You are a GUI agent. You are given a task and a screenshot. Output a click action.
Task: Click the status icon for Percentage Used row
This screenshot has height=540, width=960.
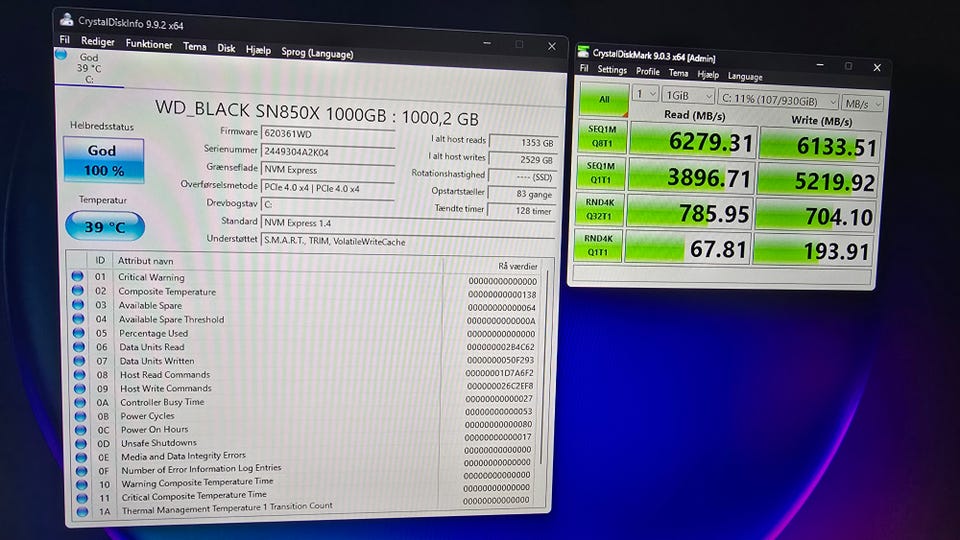pyautogui.click(x=78, y=332)
